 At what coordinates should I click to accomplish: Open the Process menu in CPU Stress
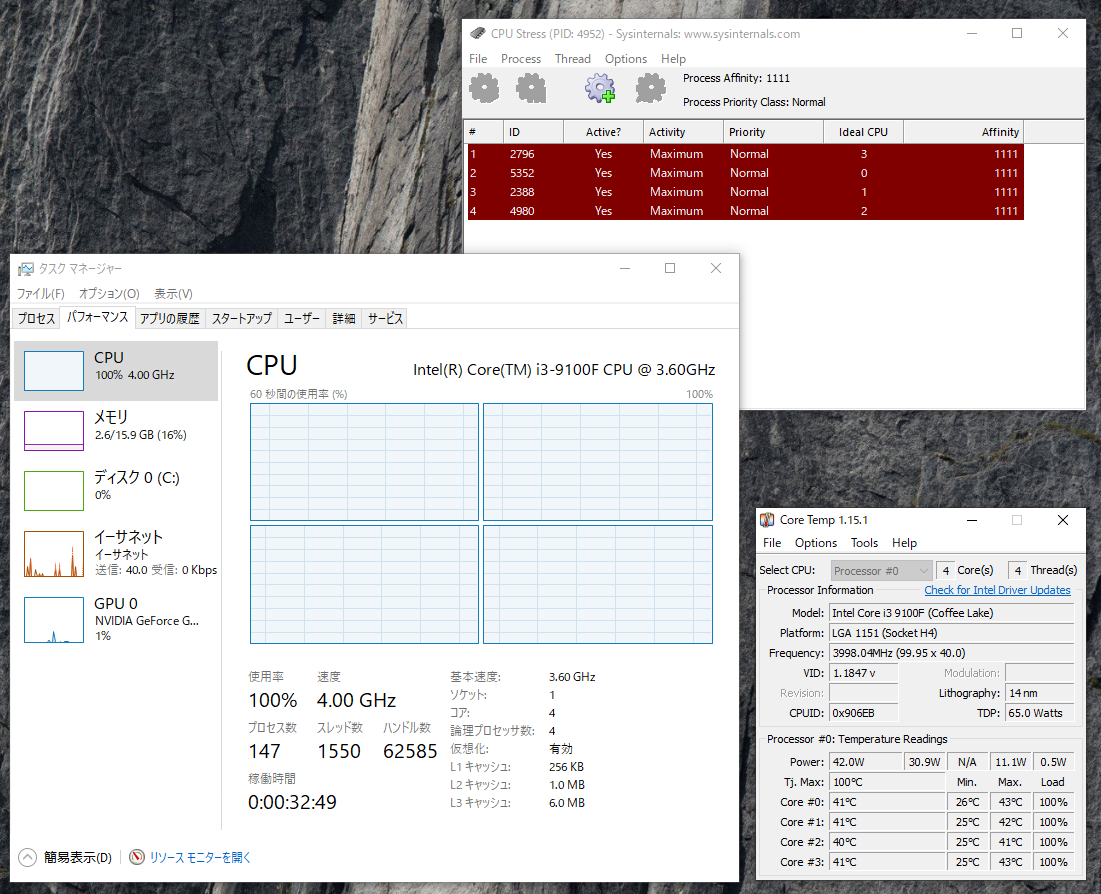(521, 59)
